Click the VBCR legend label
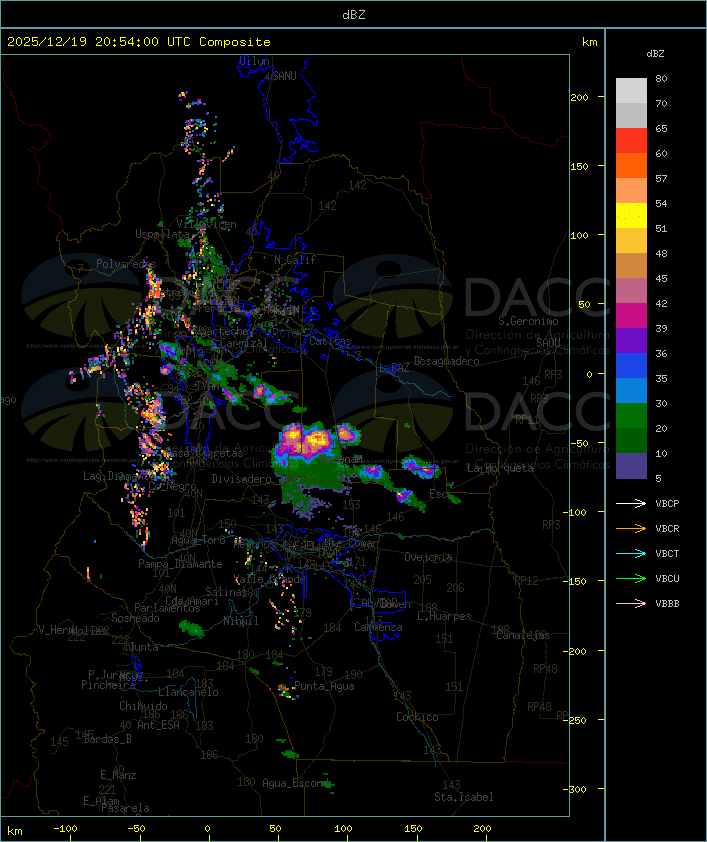707x842 pixels. coord(667,528)
